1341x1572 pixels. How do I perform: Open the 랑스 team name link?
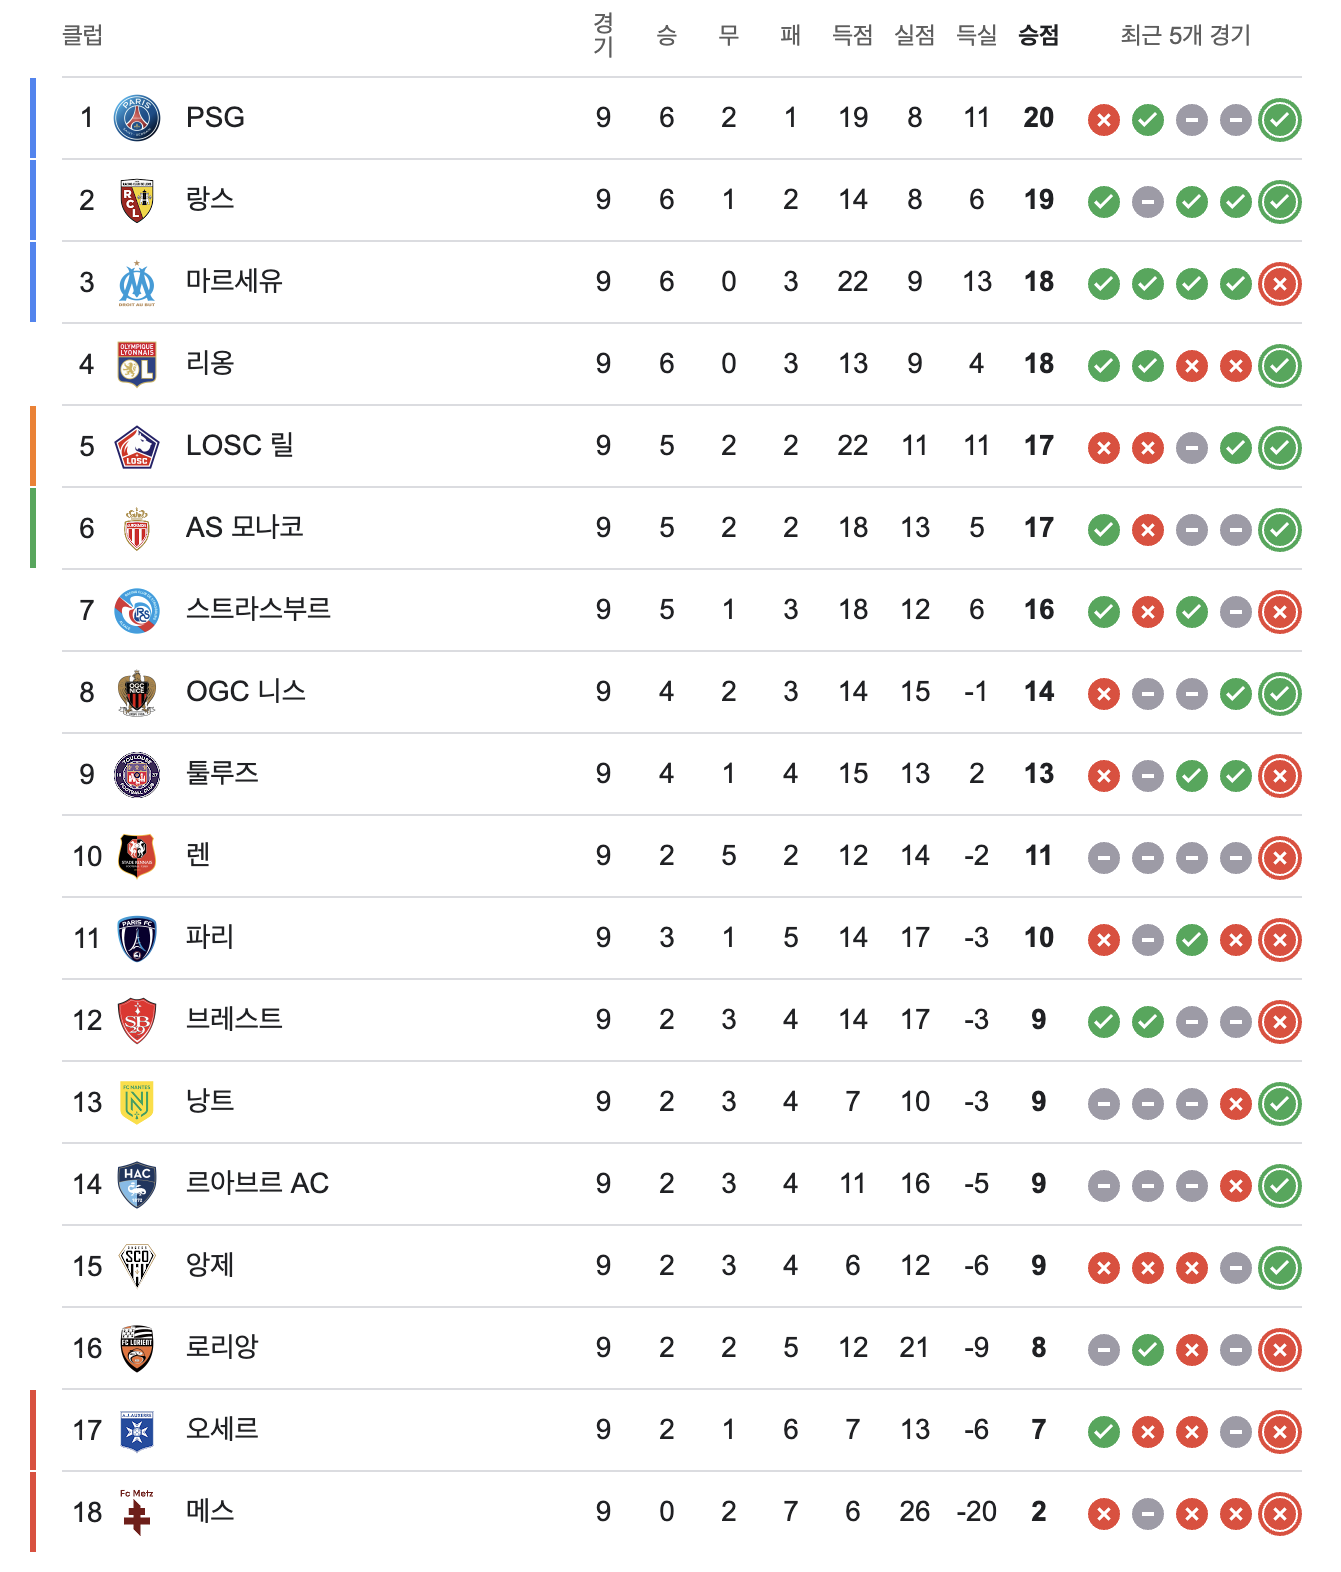[210, 200]
